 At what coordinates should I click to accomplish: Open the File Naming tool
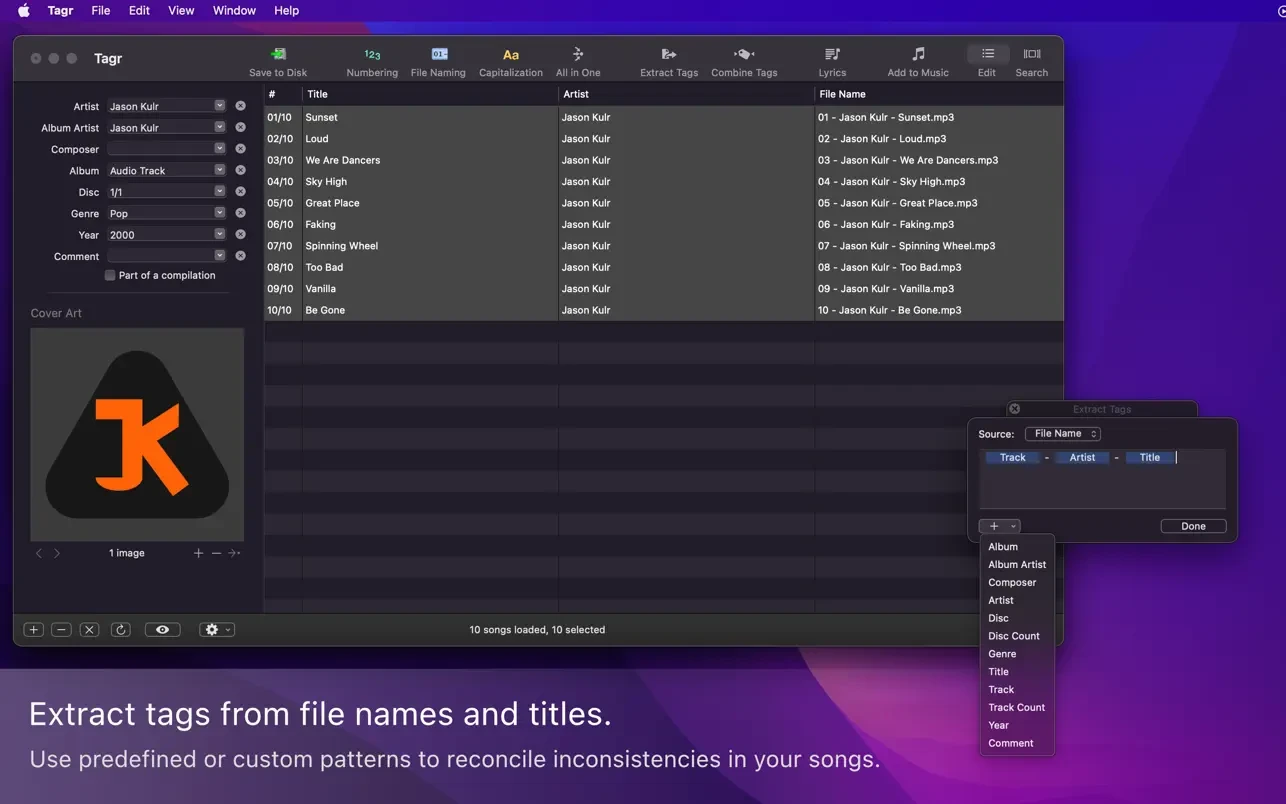pos(439,55)
